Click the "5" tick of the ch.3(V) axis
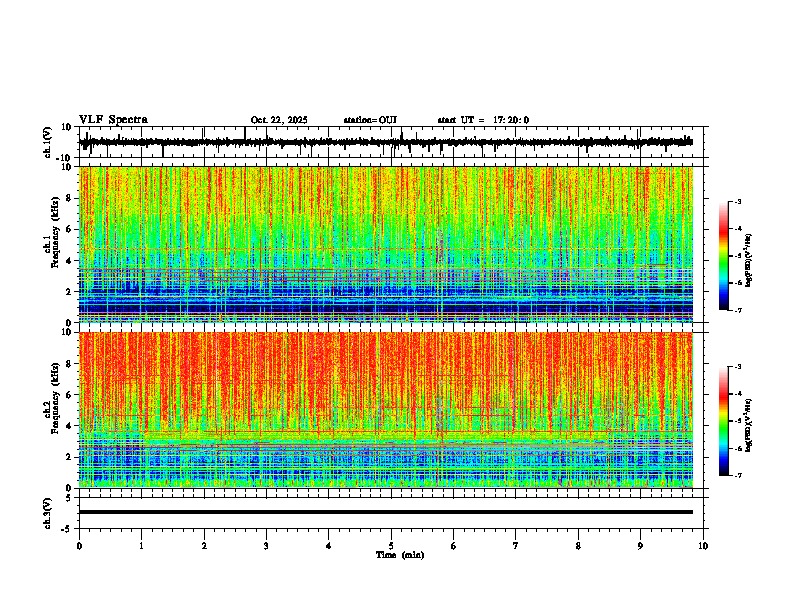Screen dimensions: 792x612 (x=69, y=497)
